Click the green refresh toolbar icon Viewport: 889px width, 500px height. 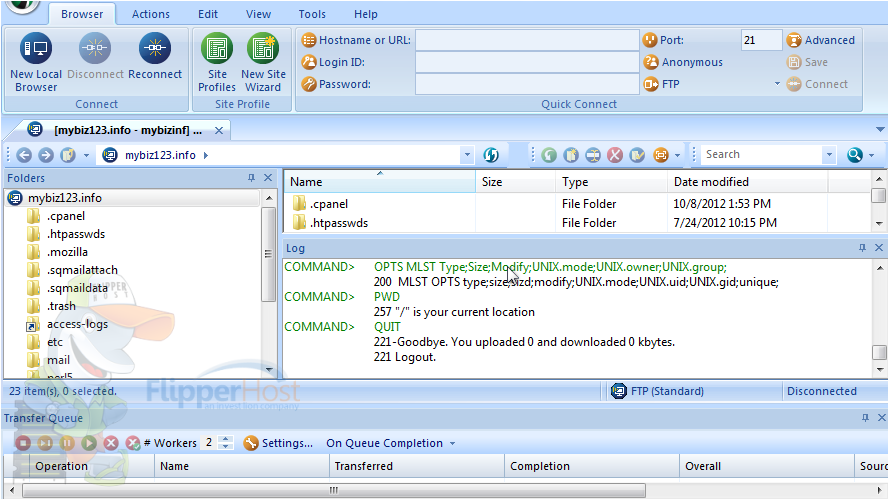click(x=549, y=155)
